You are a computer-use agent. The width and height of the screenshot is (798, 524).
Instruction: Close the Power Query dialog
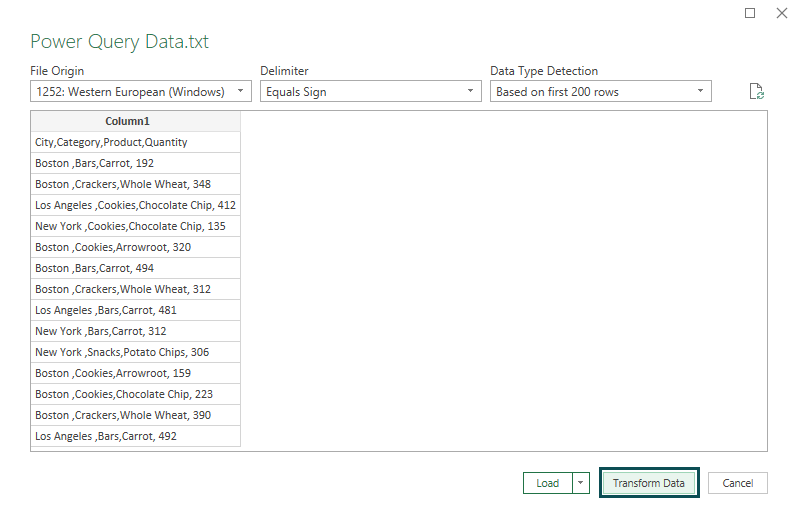point(782,13)
